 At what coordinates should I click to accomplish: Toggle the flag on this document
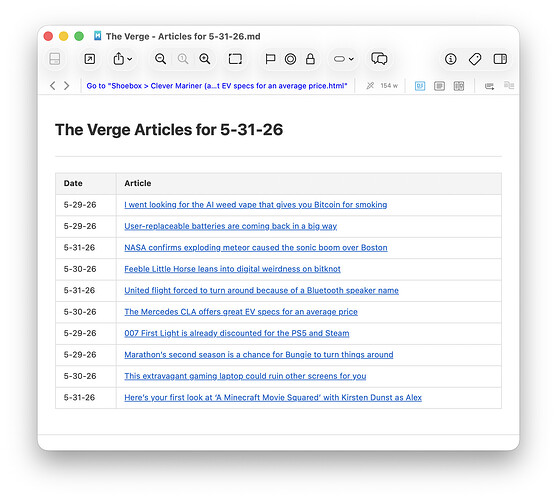tap(270, 59)
